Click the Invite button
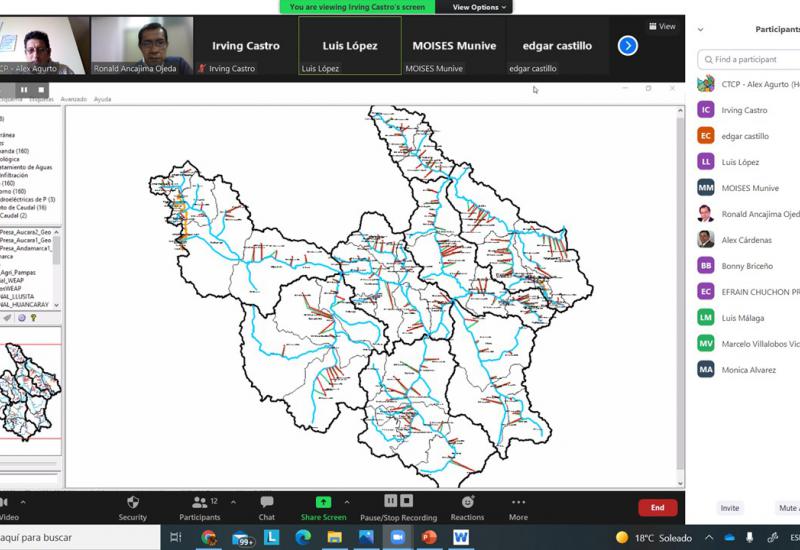 click(730, 508)
